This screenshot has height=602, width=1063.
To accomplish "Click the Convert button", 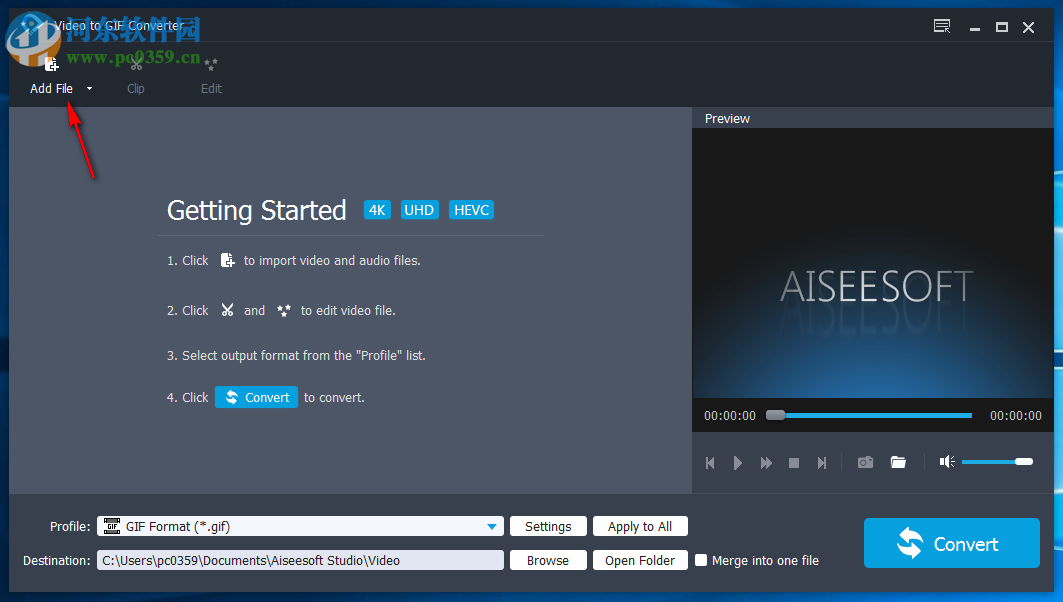I will [950, 543].
